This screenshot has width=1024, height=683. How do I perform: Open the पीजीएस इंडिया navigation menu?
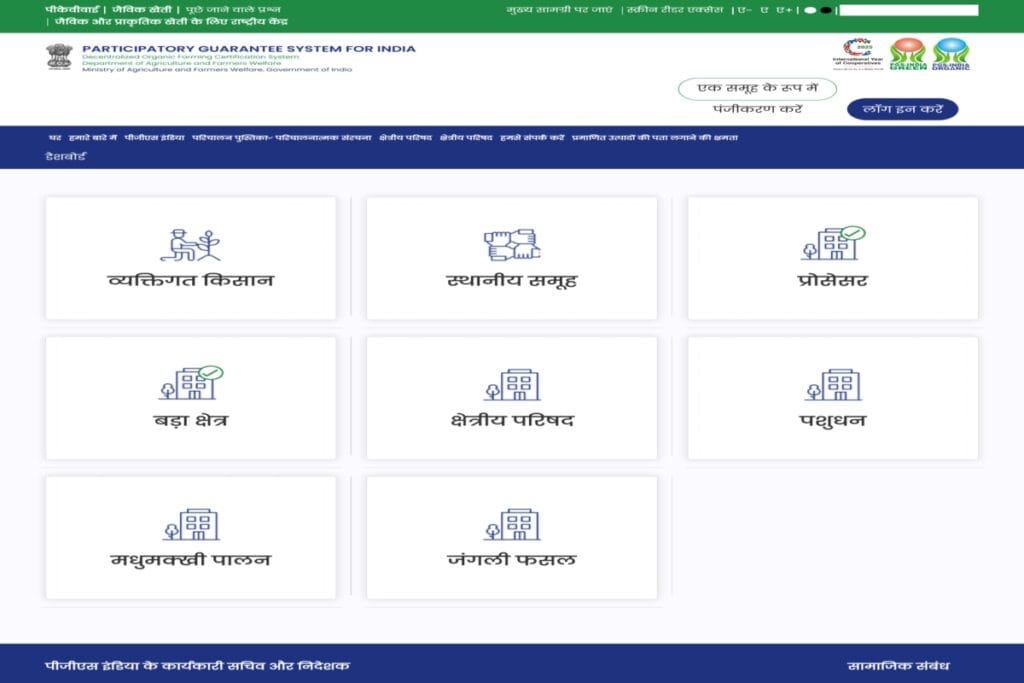[x=154, y=137]
